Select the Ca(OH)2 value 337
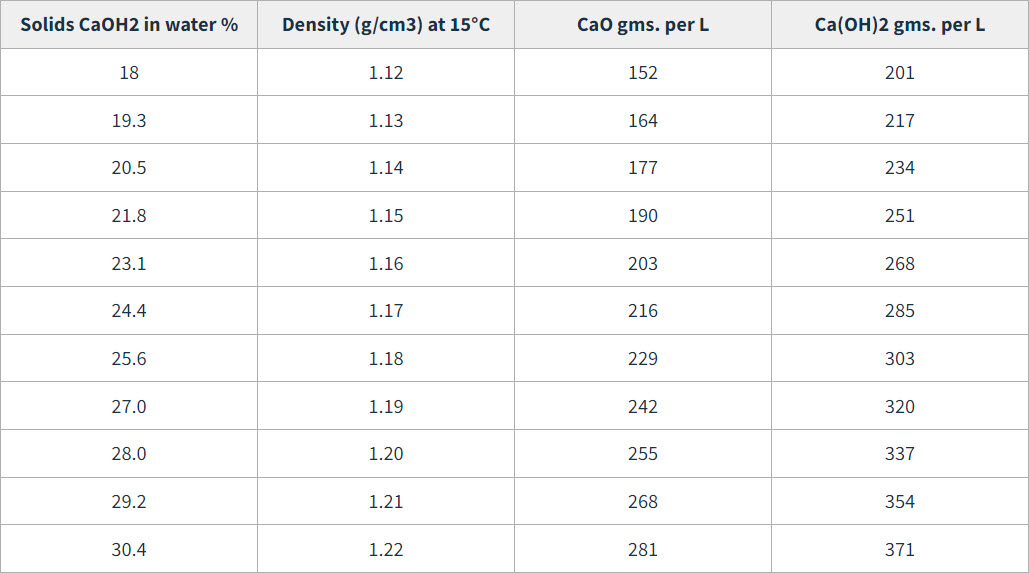The image size is (1029, 573). click(x=900, y=454)
